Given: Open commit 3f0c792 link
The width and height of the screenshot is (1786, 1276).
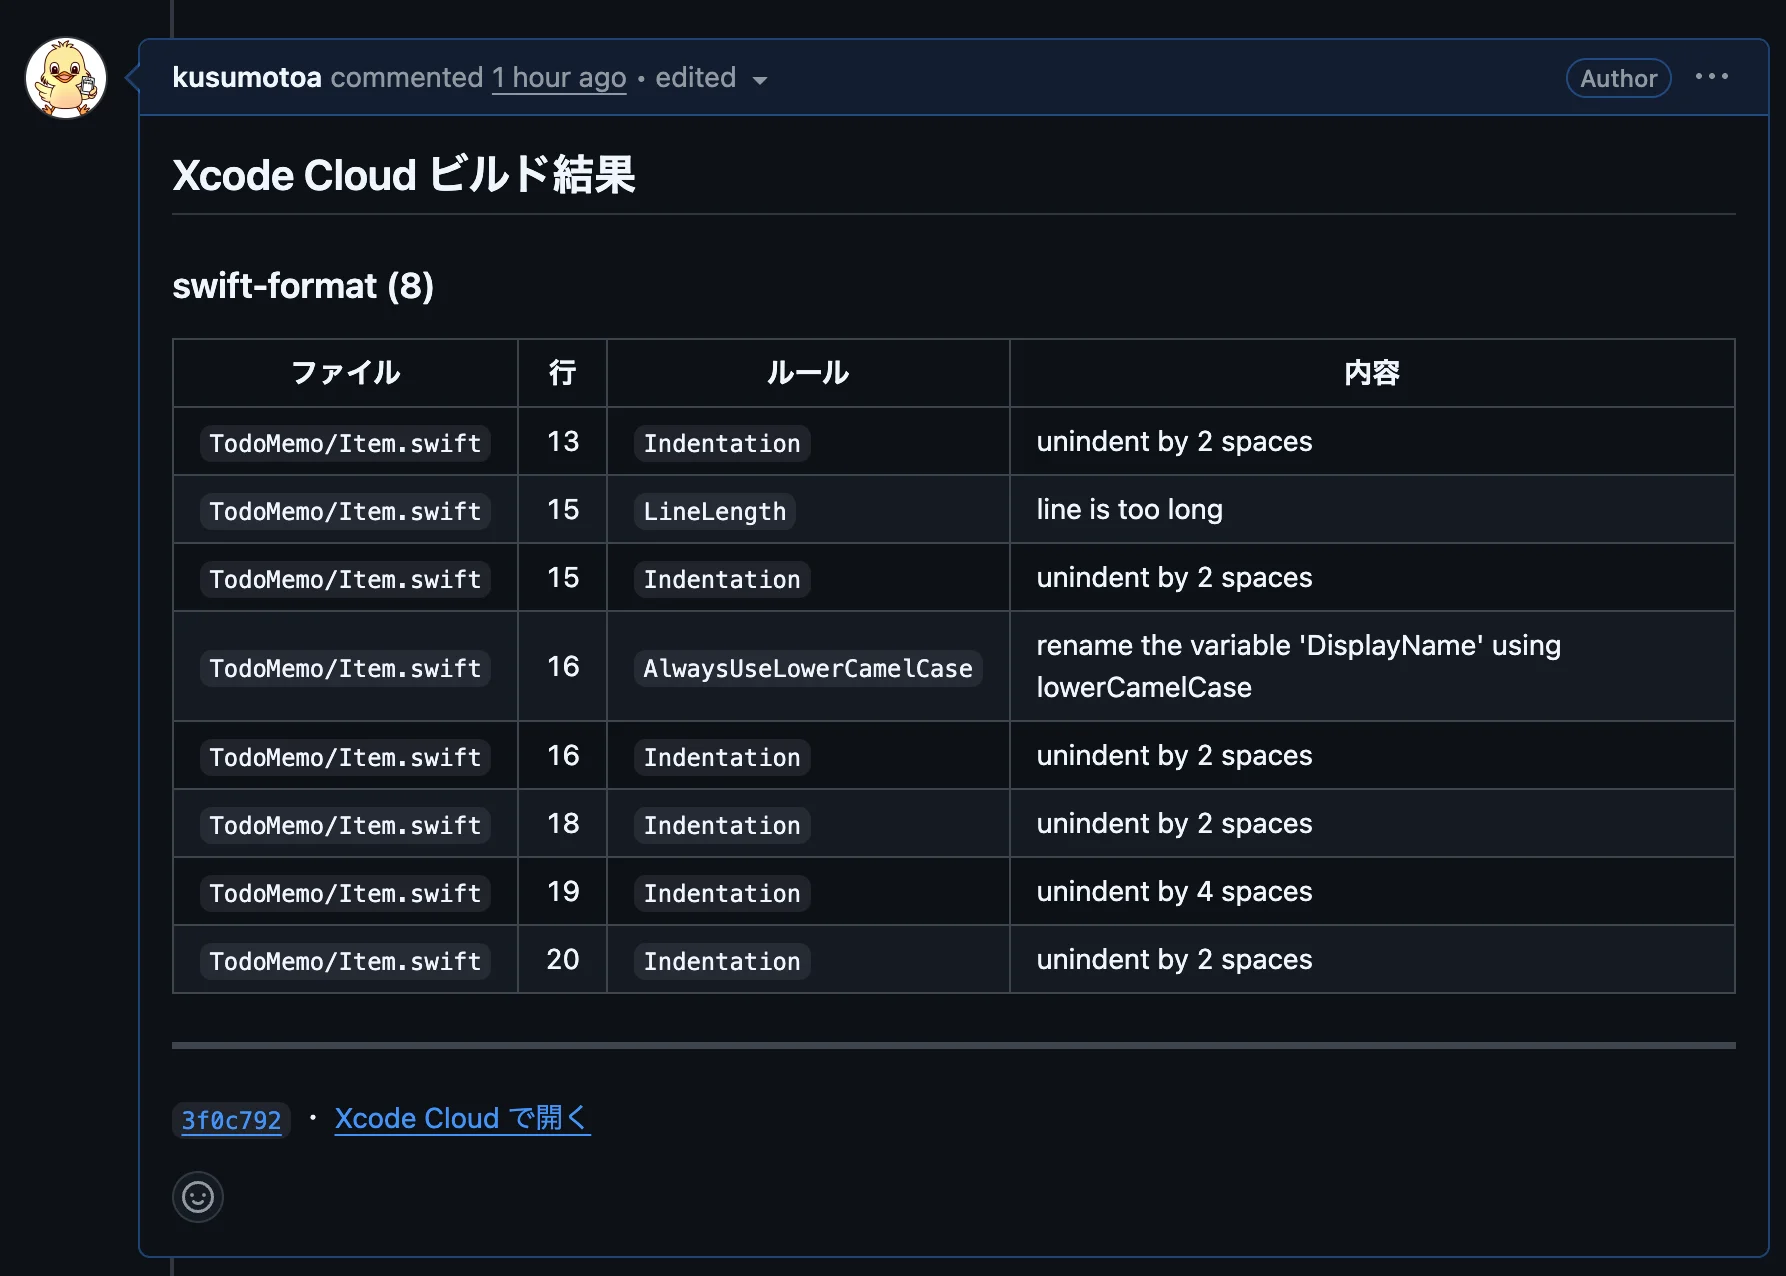Looking at the screenshot, I should point(231,1120).
